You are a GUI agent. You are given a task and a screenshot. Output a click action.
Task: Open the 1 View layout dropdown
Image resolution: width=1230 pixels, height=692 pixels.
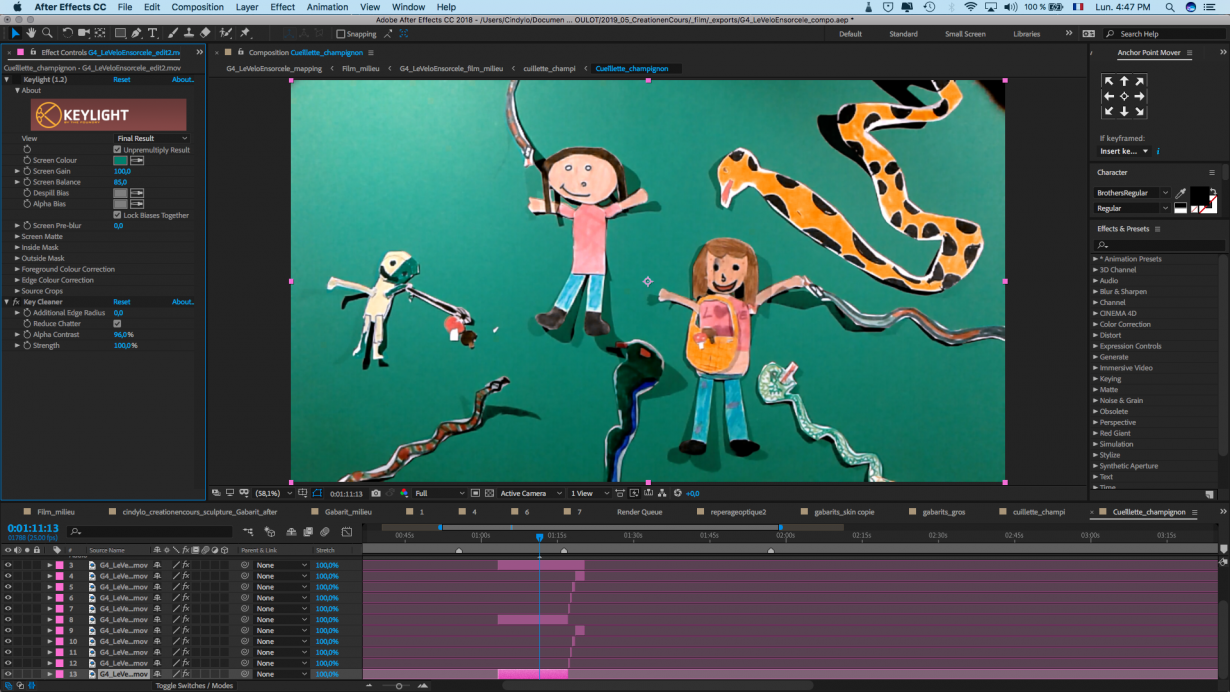(x=588, y=493)
